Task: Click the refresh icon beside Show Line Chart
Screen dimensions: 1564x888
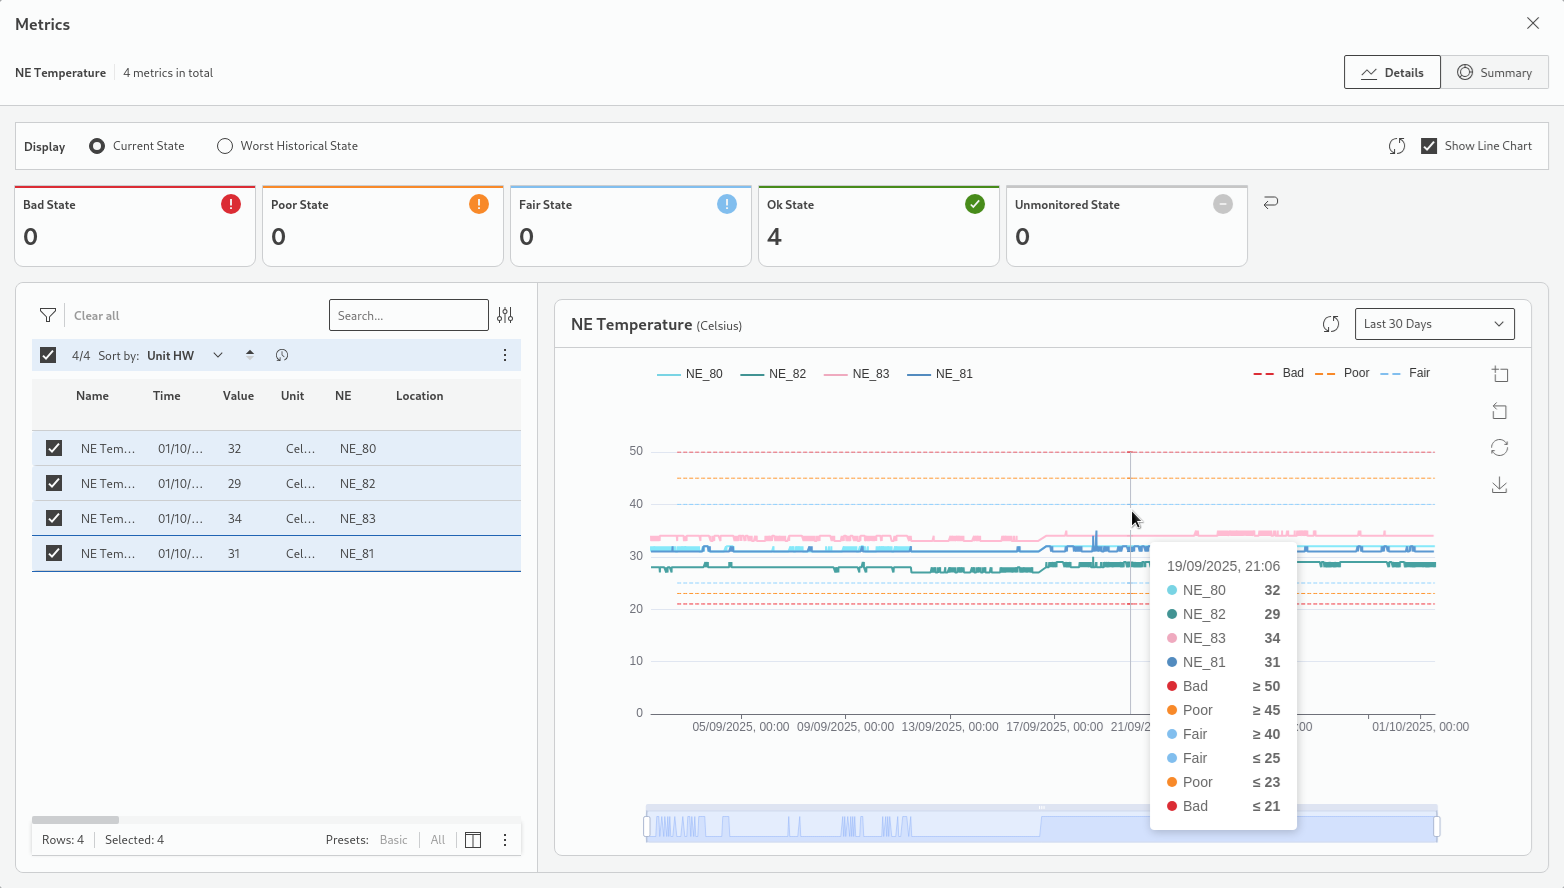Action: point(1397,146)
